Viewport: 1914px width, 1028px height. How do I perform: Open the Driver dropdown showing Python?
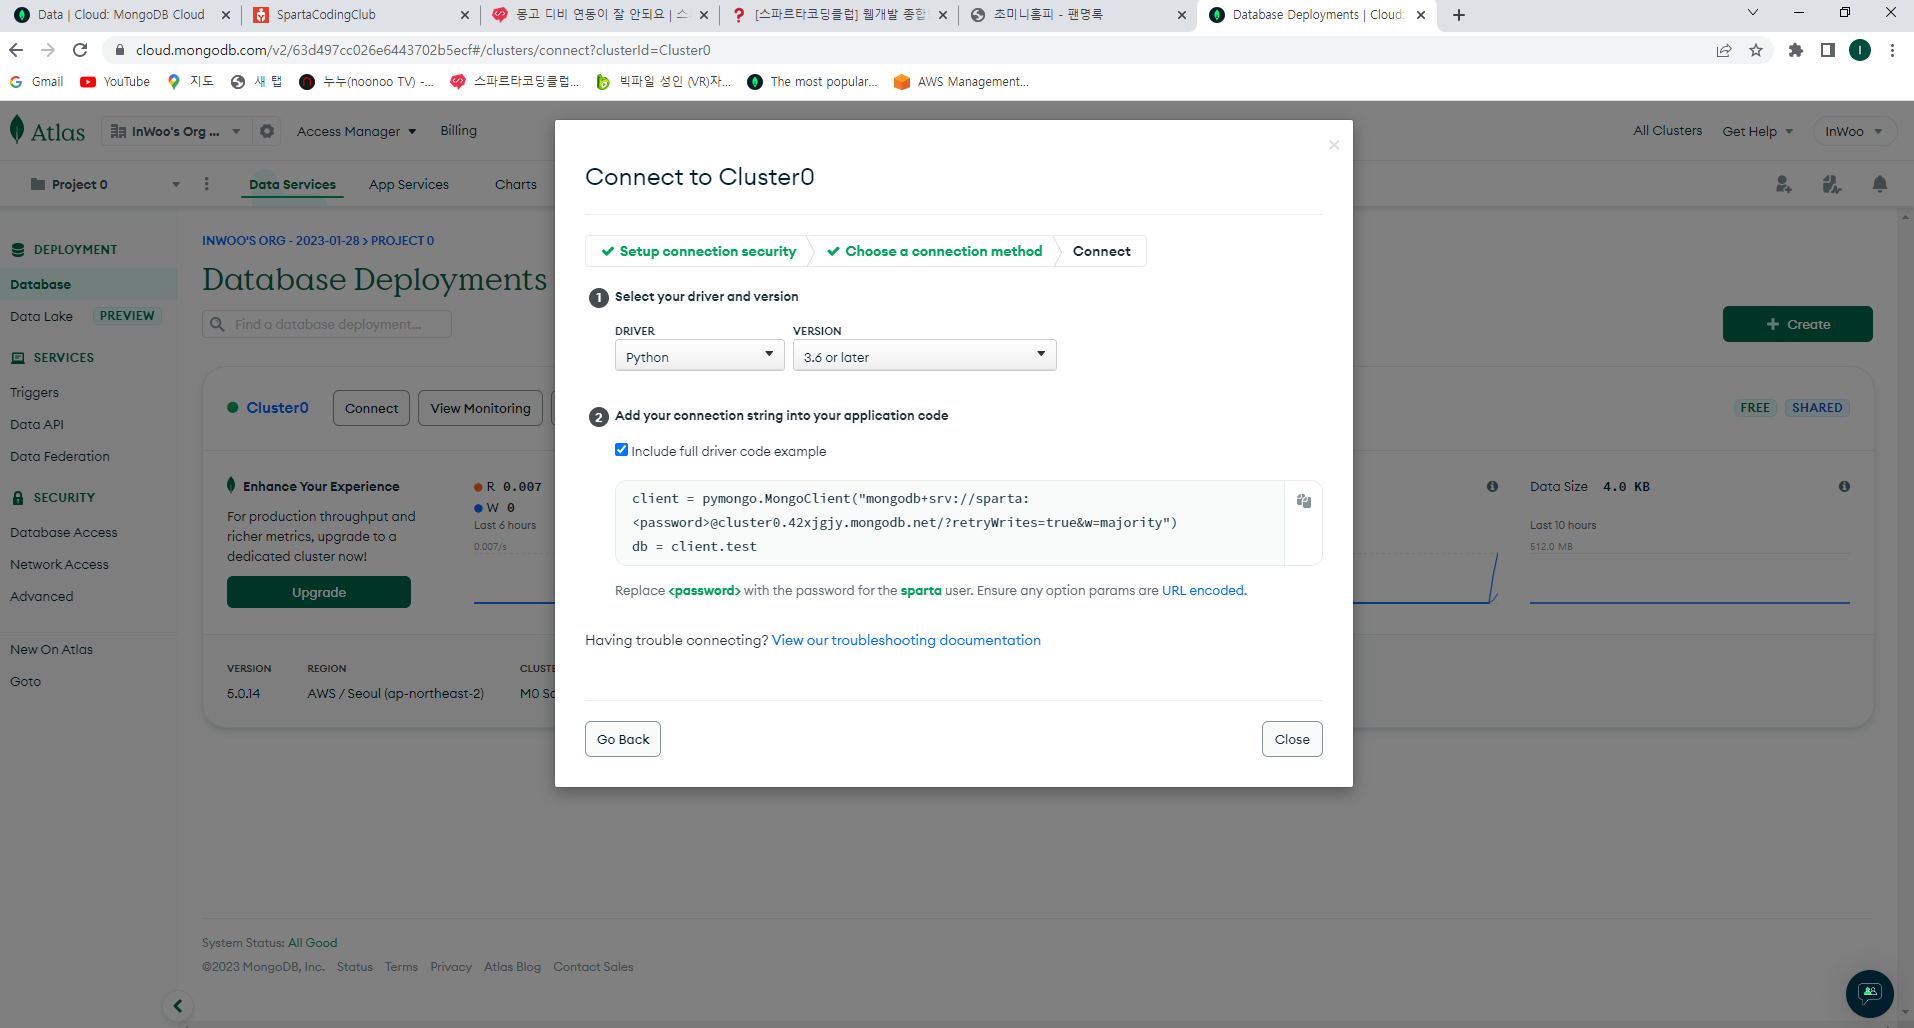coord(699,356)
